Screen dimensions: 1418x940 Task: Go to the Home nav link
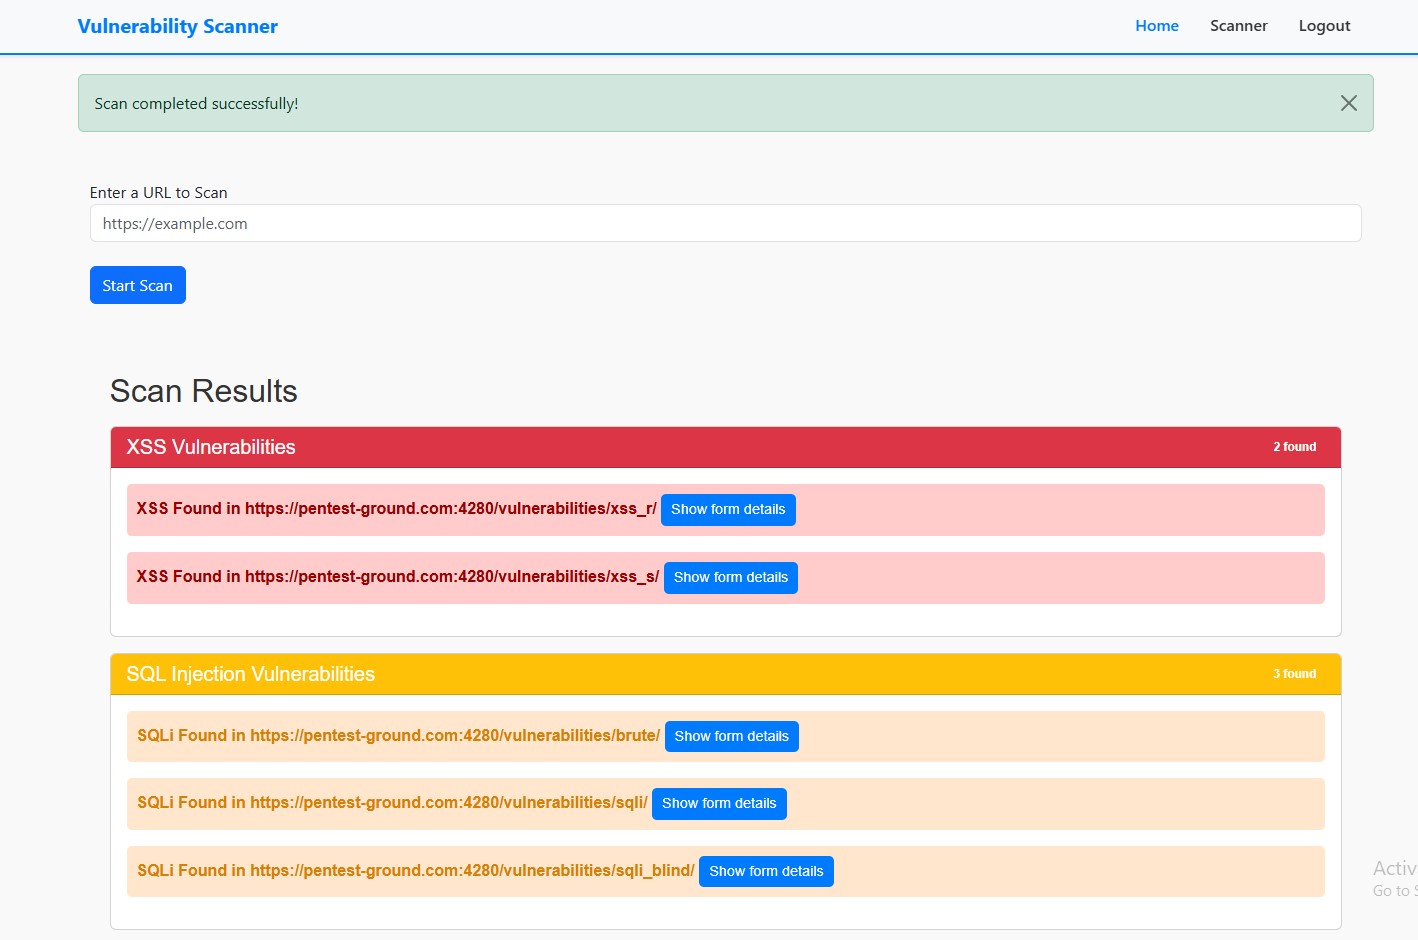1157,26
